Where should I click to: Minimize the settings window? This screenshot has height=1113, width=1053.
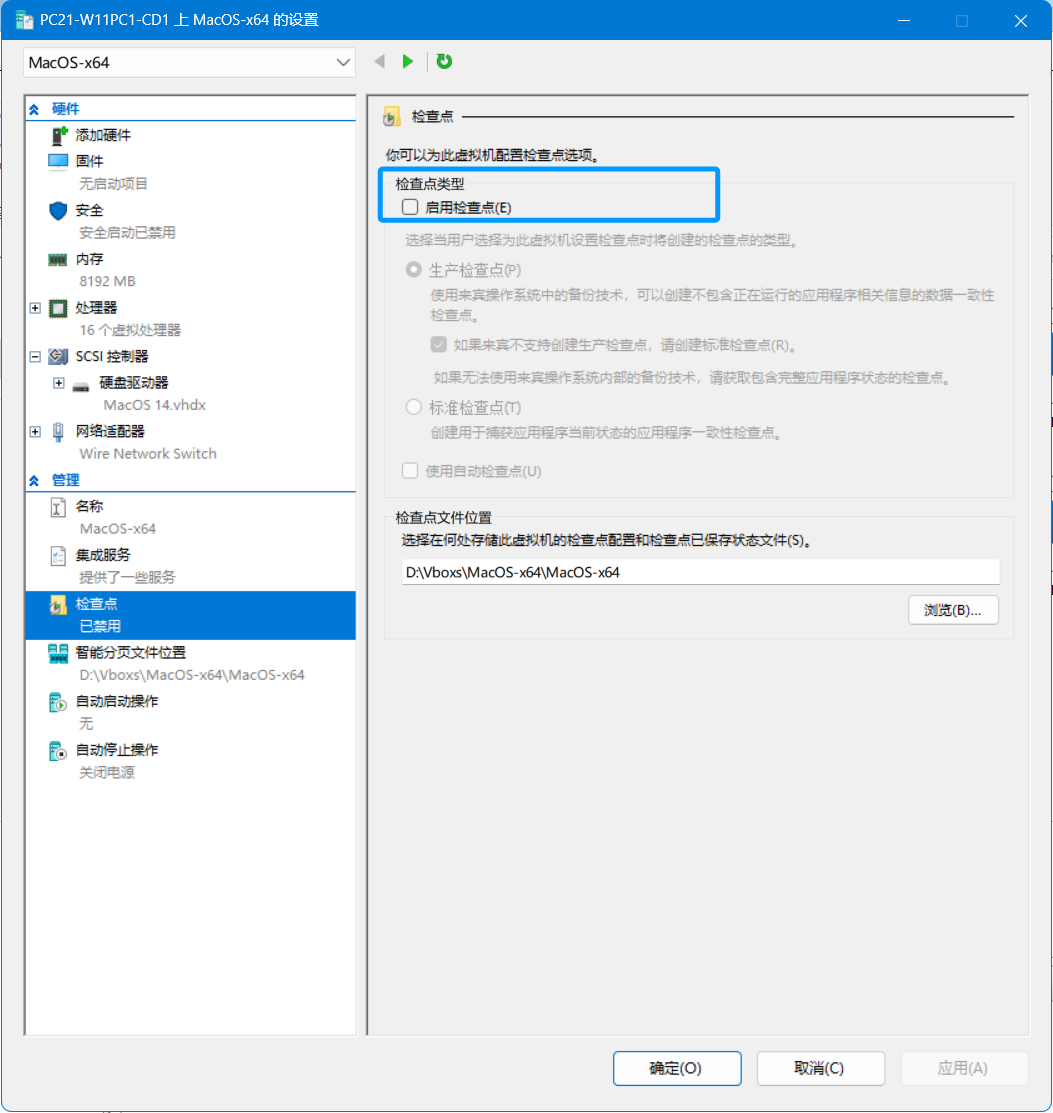904,21
